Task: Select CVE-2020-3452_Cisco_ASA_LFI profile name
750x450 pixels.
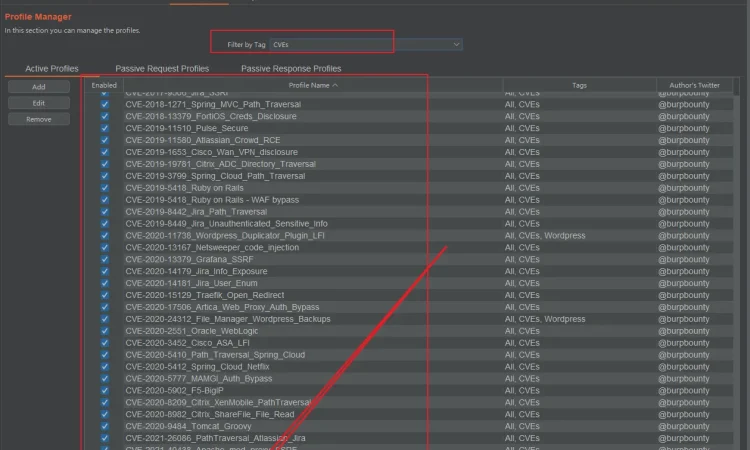Action: click(x=188, y=343)
